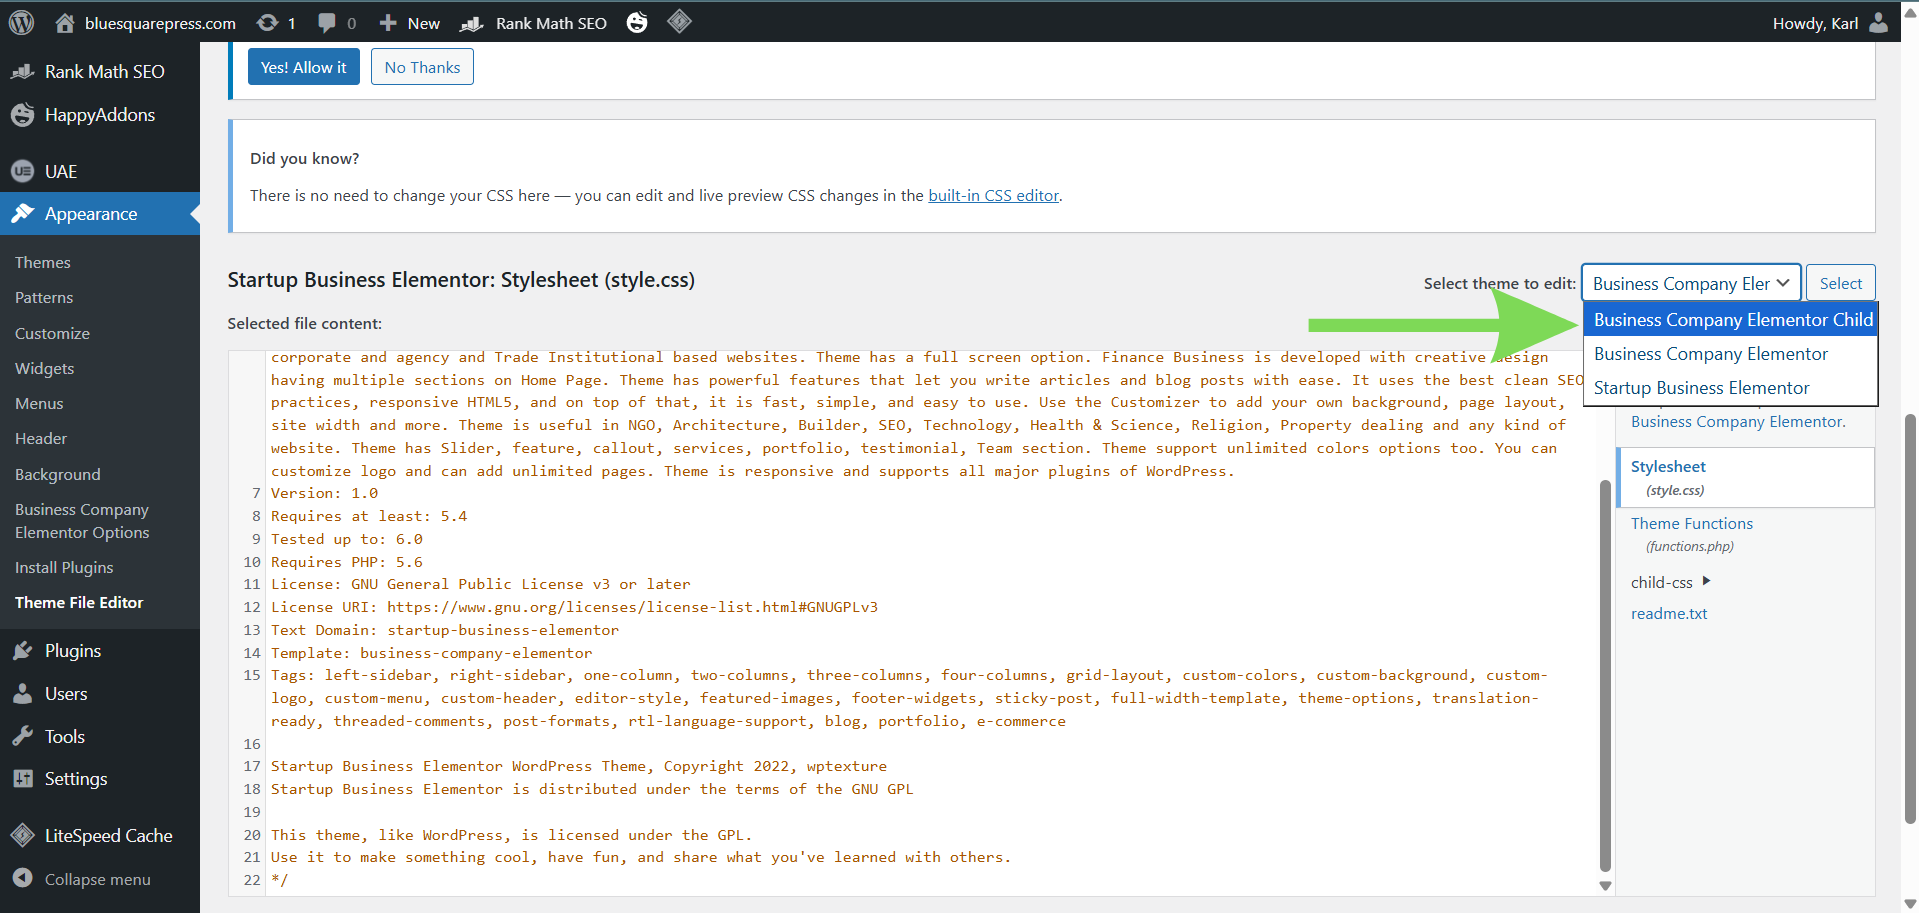1919x913 pixels.
Task: Choose Startup Business Elementor option
Action: tap(1701, 388)
